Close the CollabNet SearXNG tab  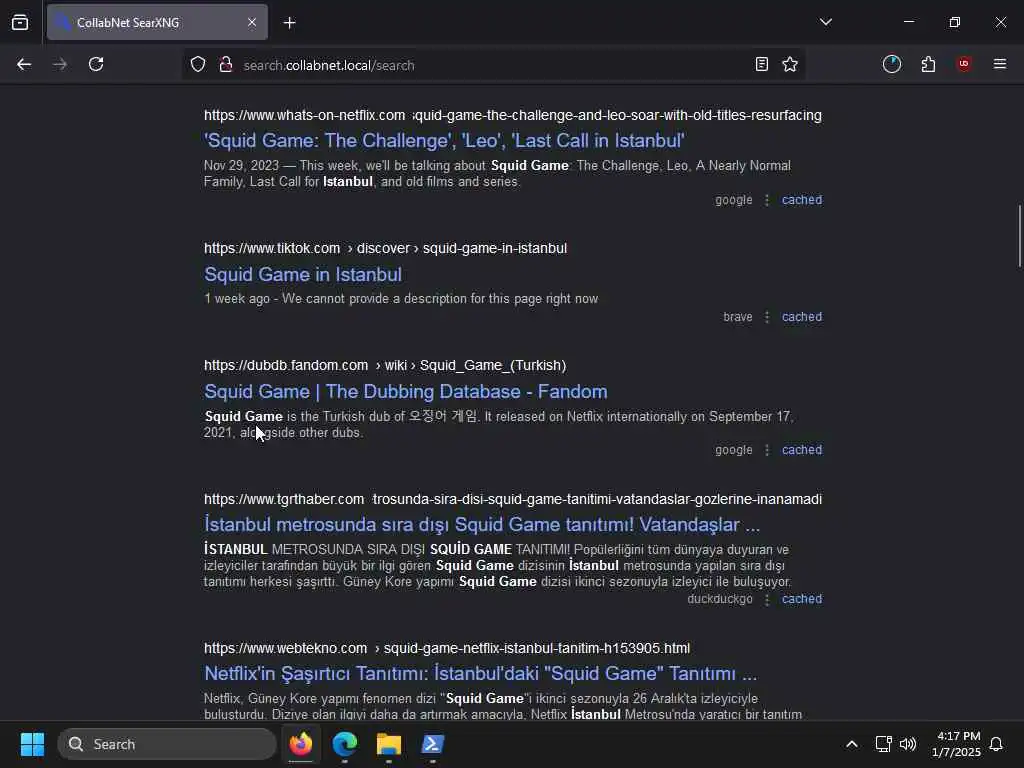252,23
